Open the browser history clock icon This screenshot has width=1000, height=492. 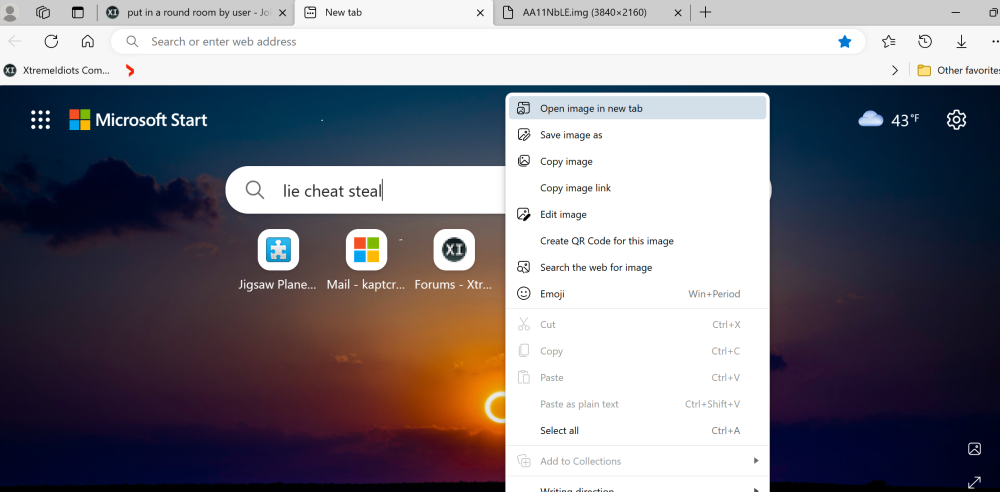(x=925, y=42)
